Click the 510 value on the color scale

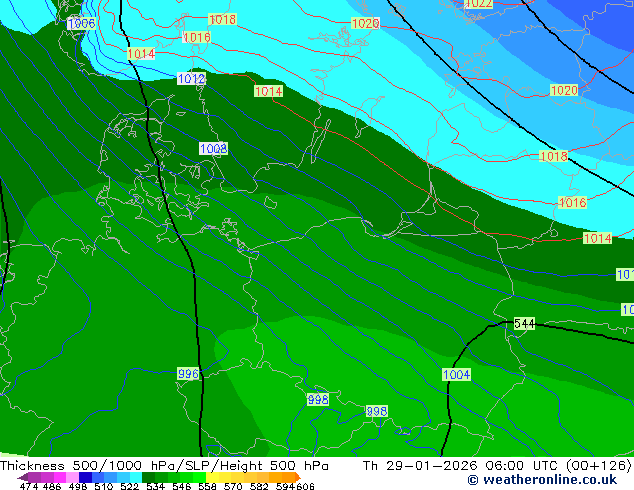pyautogui.click(x=104, y=486)
